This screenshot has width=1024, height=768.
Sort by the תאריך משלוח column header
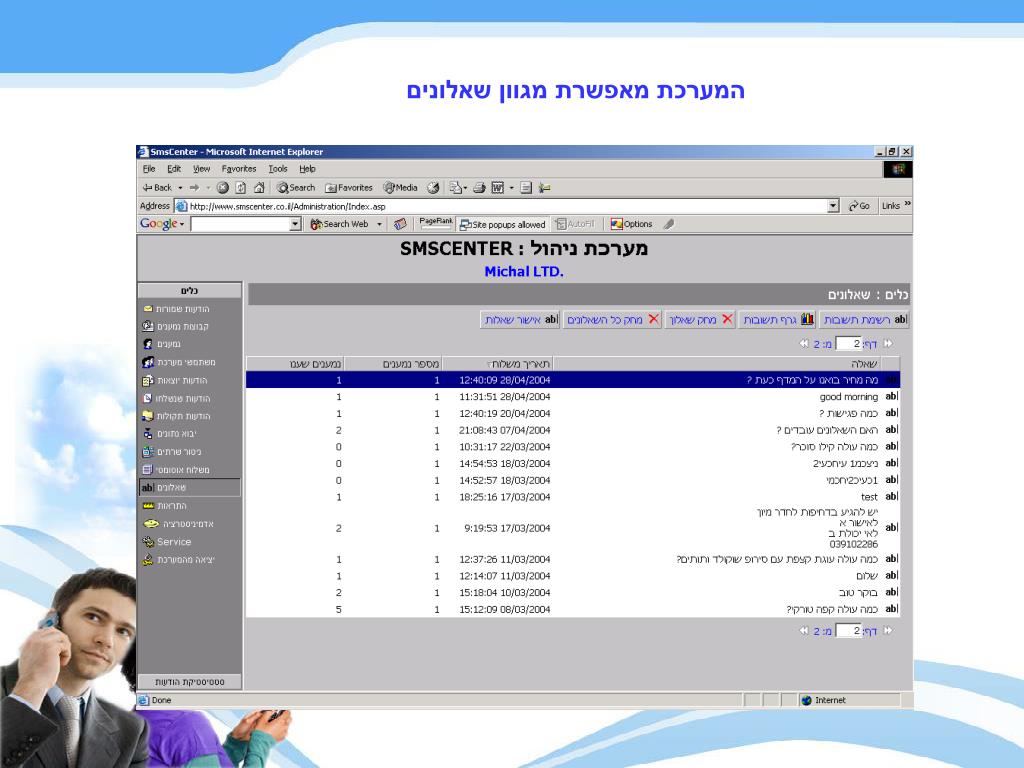click(498, 364)
